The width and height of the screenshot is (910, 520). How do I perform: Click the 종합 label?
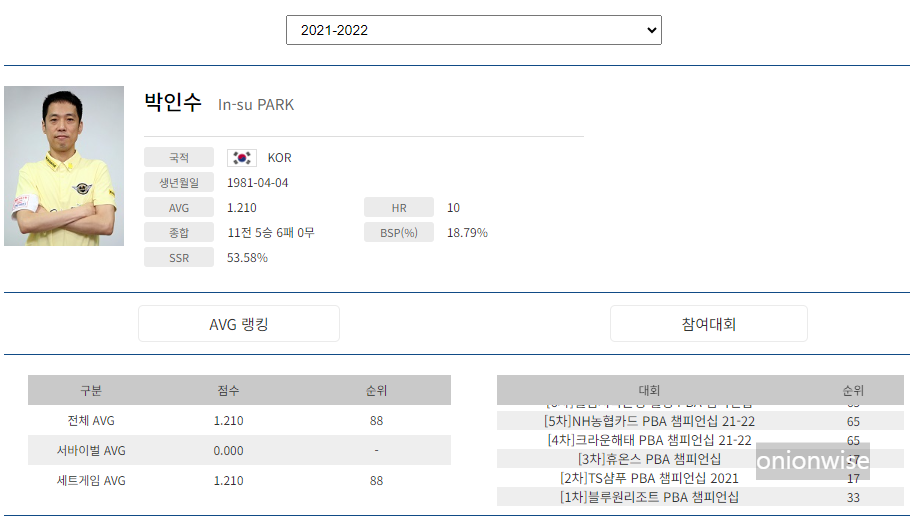tap(179, 233)
